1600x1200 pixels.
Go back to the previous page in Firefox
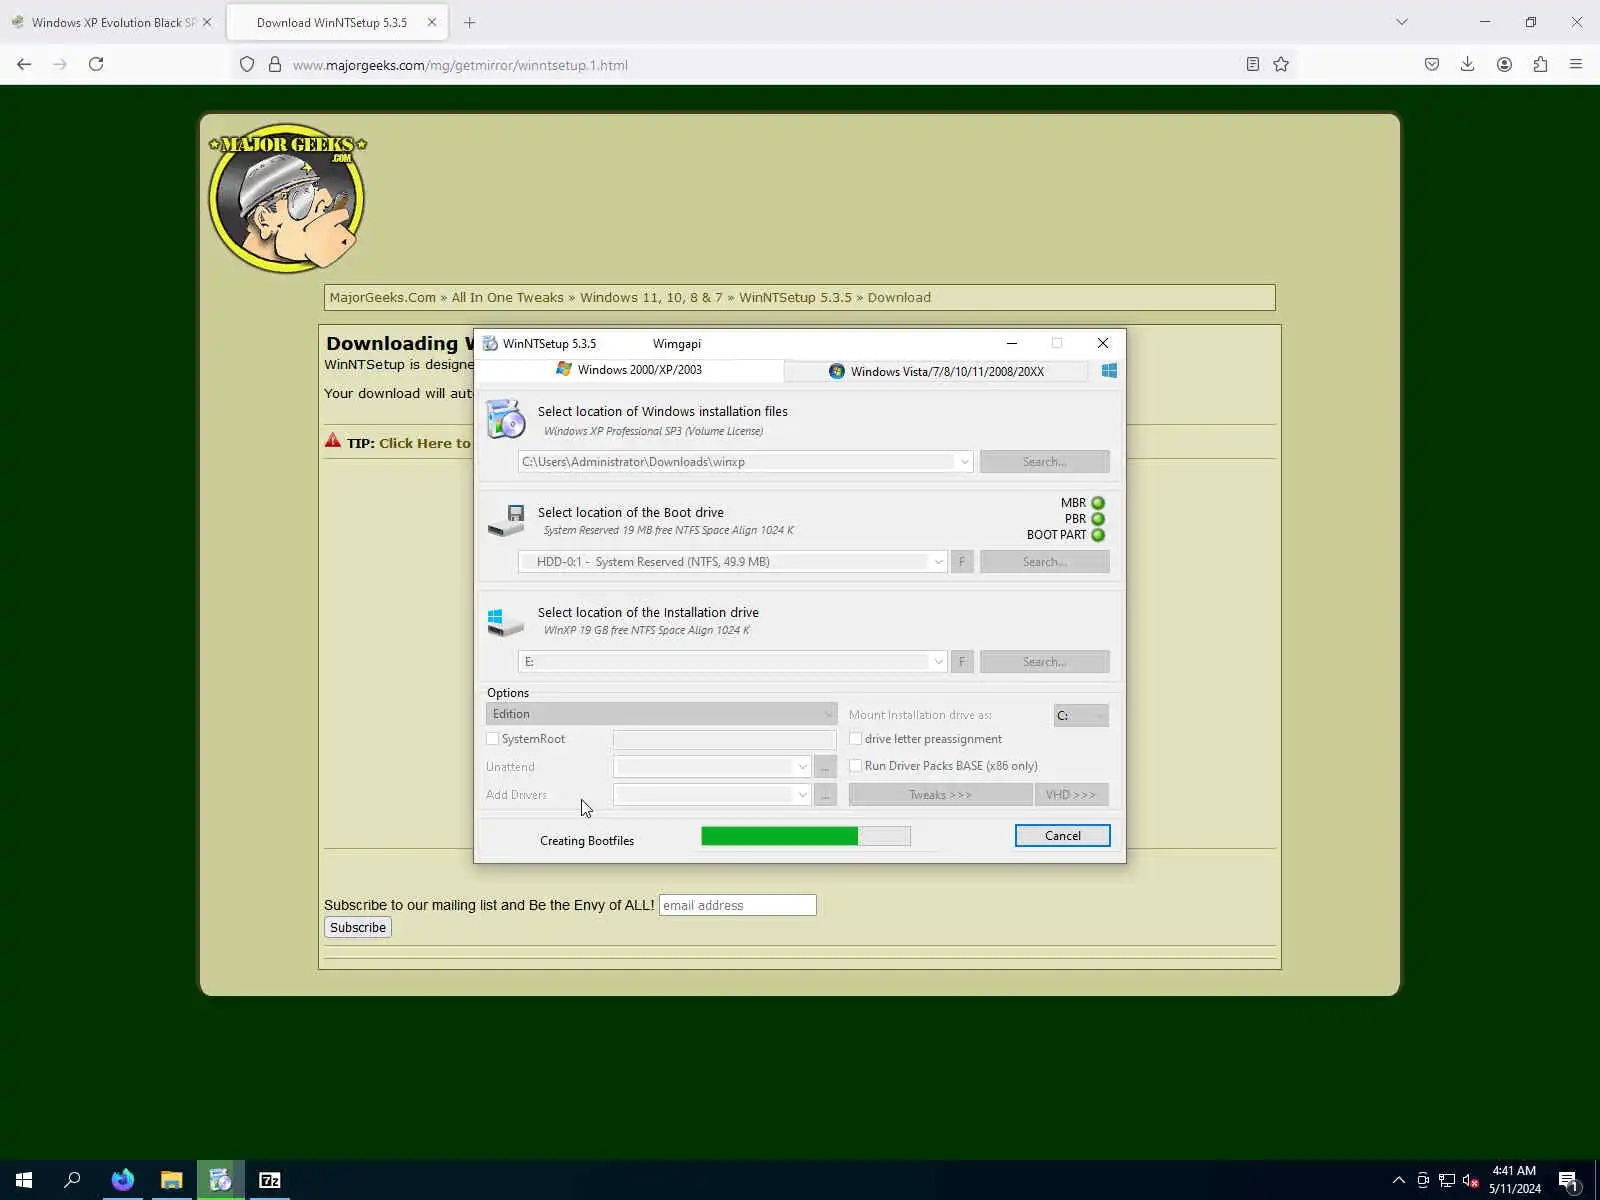point(24,64)
